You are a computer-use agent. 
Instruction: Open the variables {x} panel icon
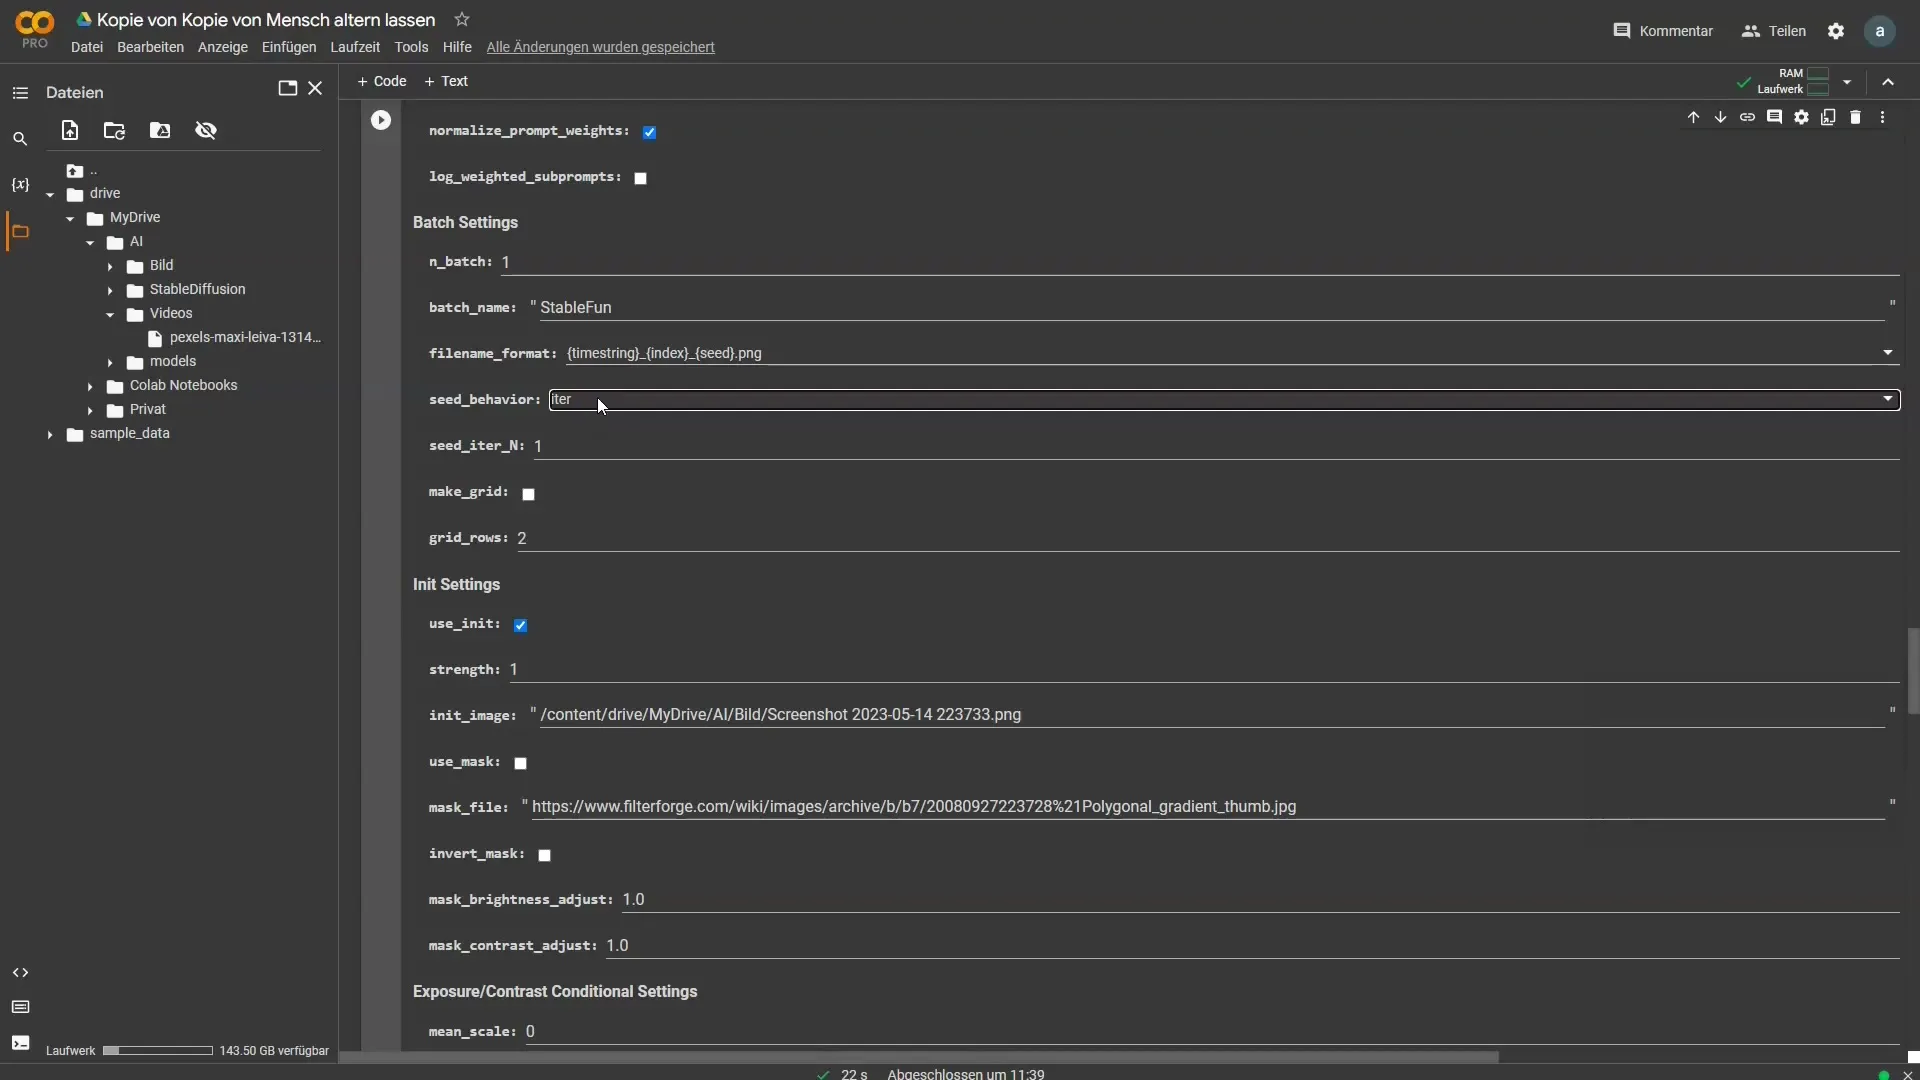pos(20,185)
